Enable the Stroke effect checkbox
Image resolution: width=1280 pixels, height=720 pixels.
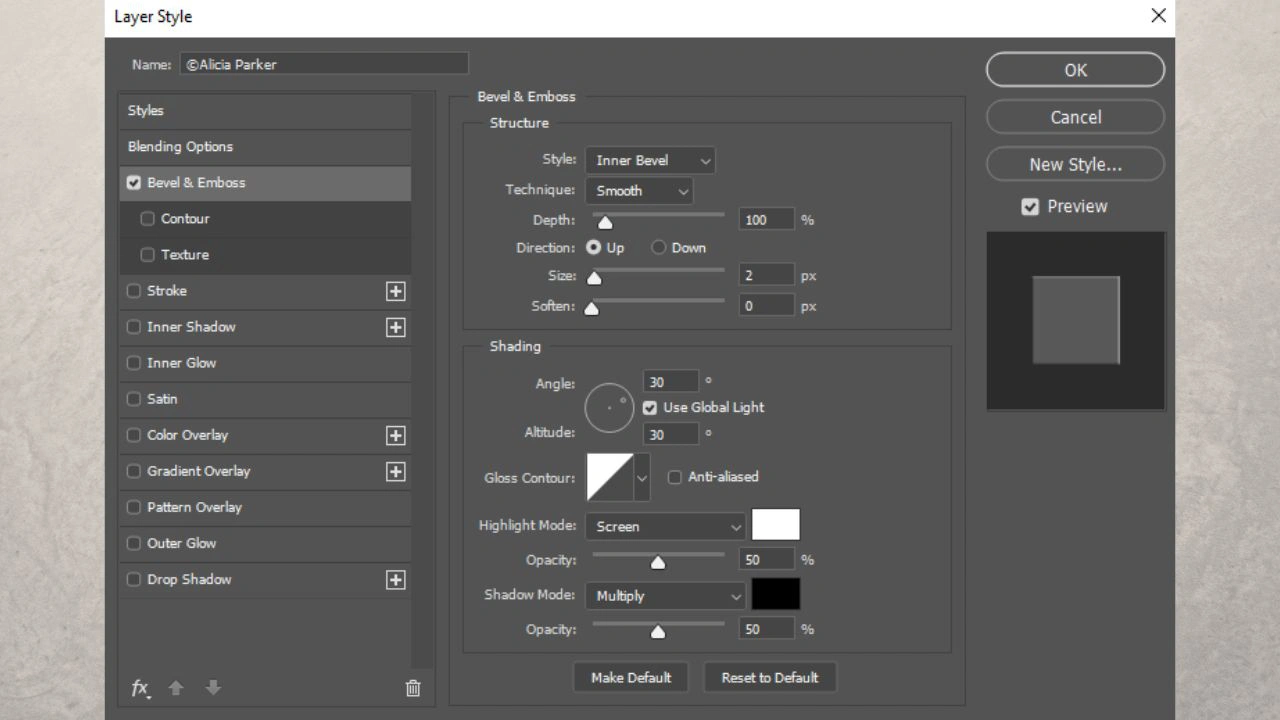134,291
